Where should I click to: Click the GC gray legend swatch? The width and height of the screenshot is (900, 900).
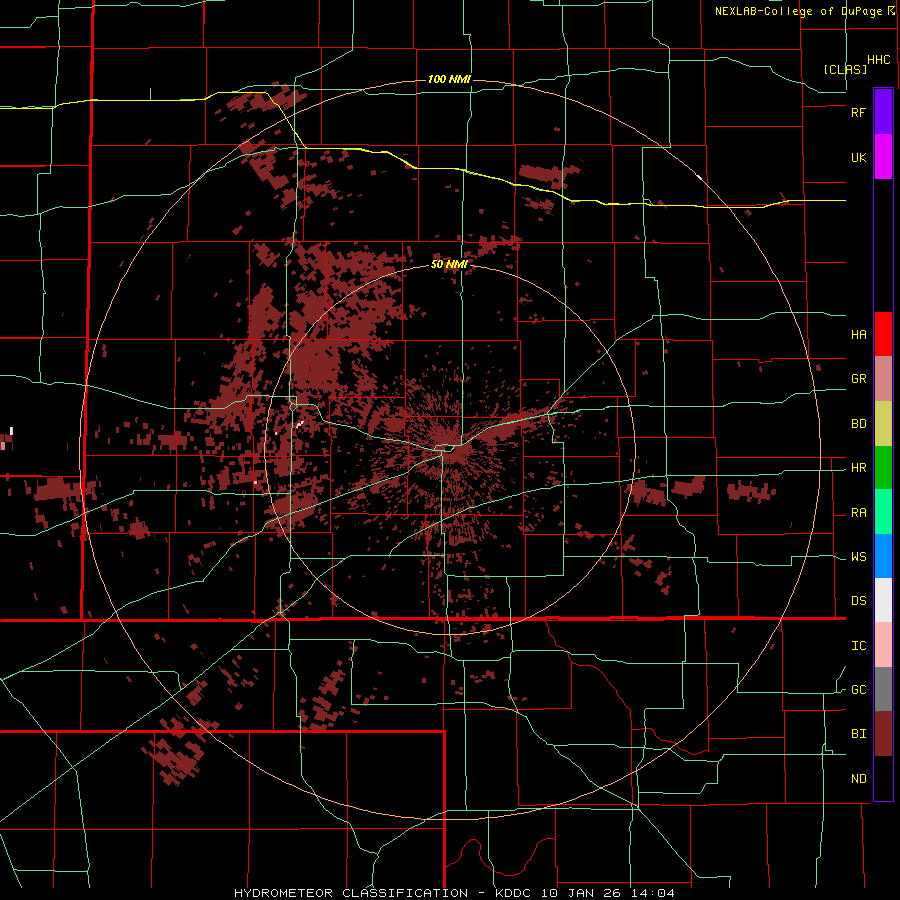(883, 689)
